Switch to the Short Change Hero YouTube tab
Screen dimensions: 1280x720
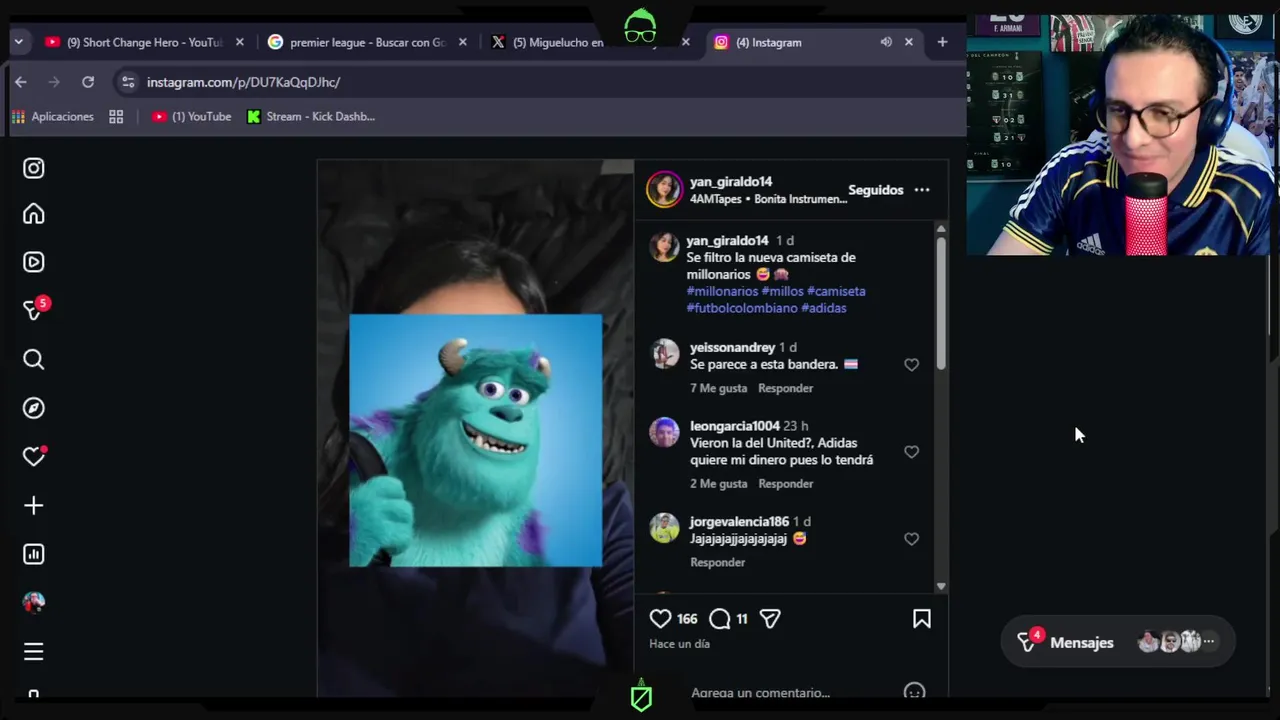(x=145, y=42)
